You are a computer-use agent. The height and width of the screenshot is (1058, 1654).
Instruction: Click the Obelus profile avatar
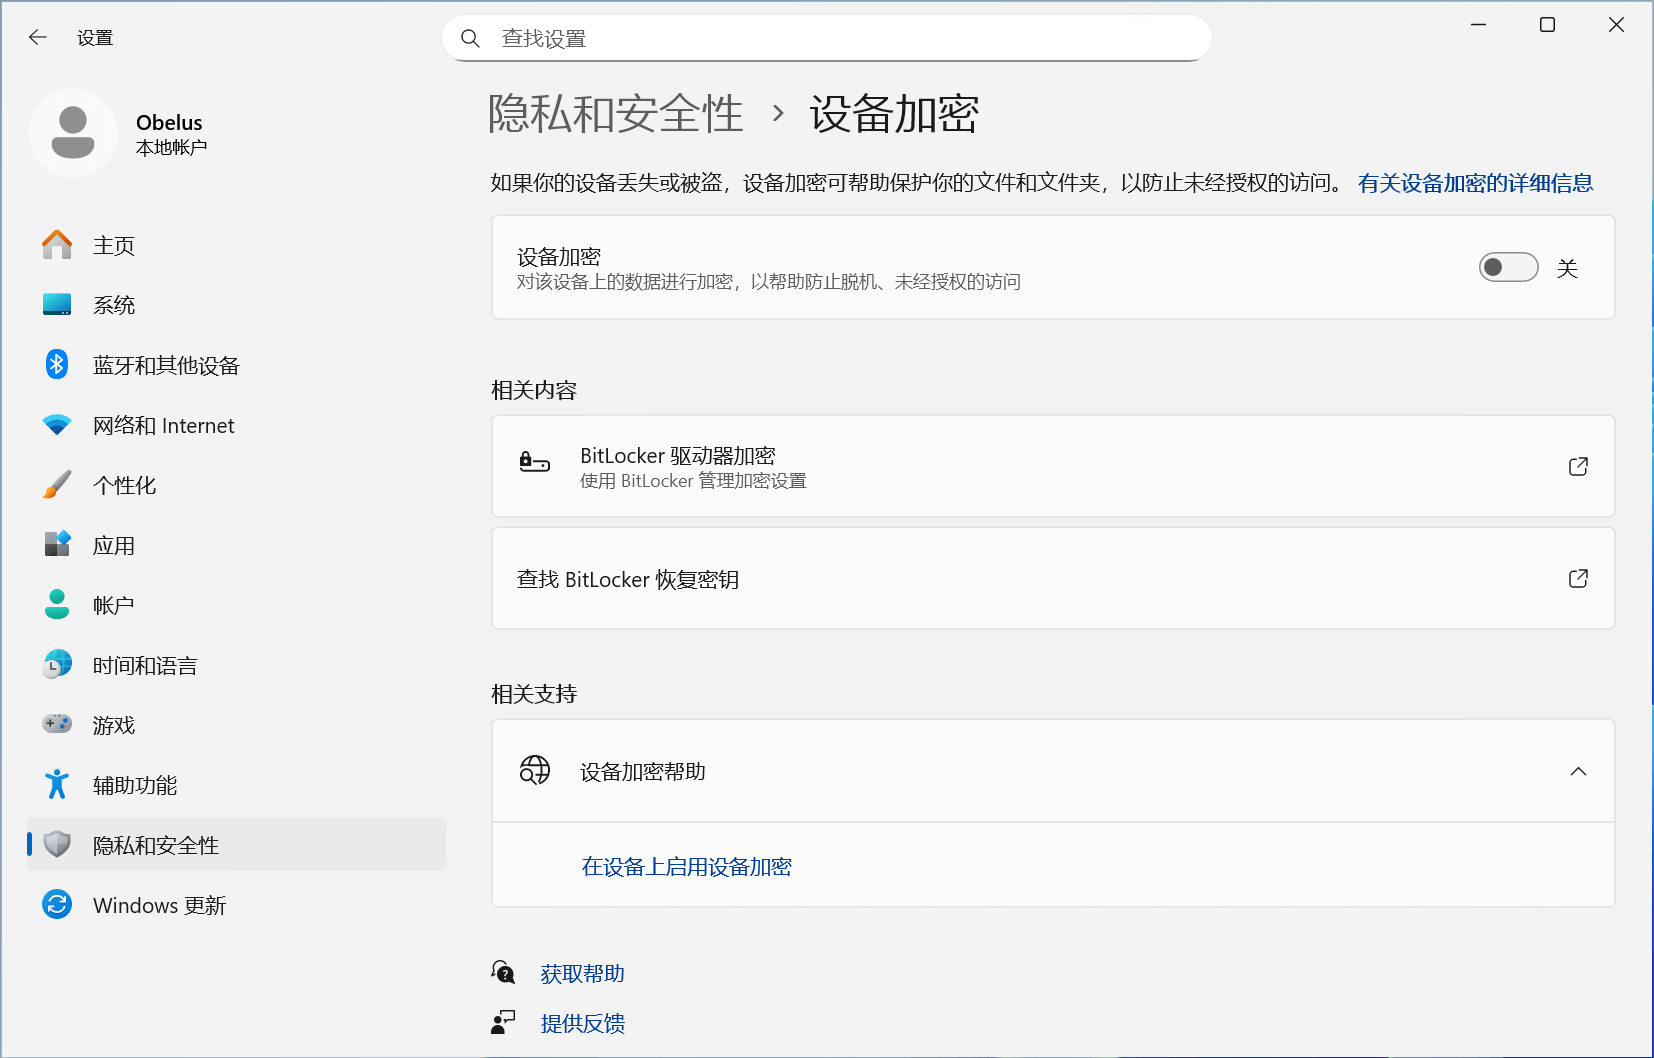pos(73,133)
